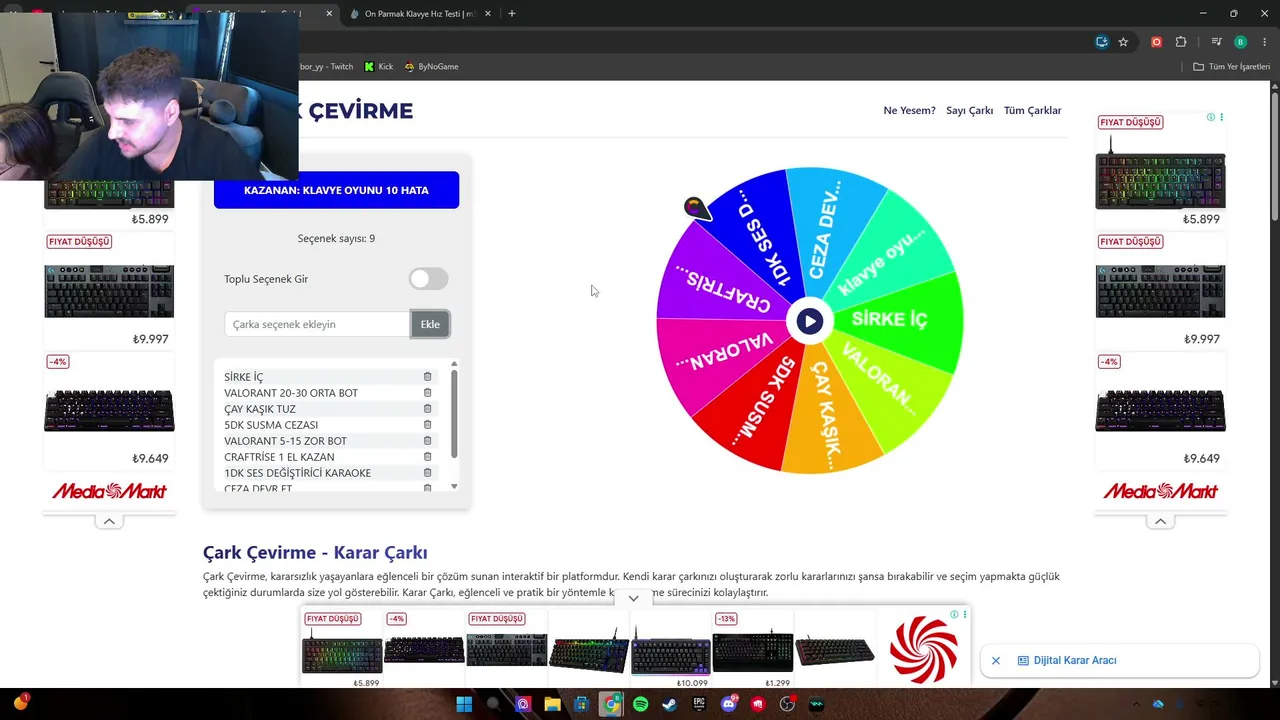The height and width of the screenshot is (720, 1280).
Task: Go to Tüm Çarklar
Action: click(1033, 110)
